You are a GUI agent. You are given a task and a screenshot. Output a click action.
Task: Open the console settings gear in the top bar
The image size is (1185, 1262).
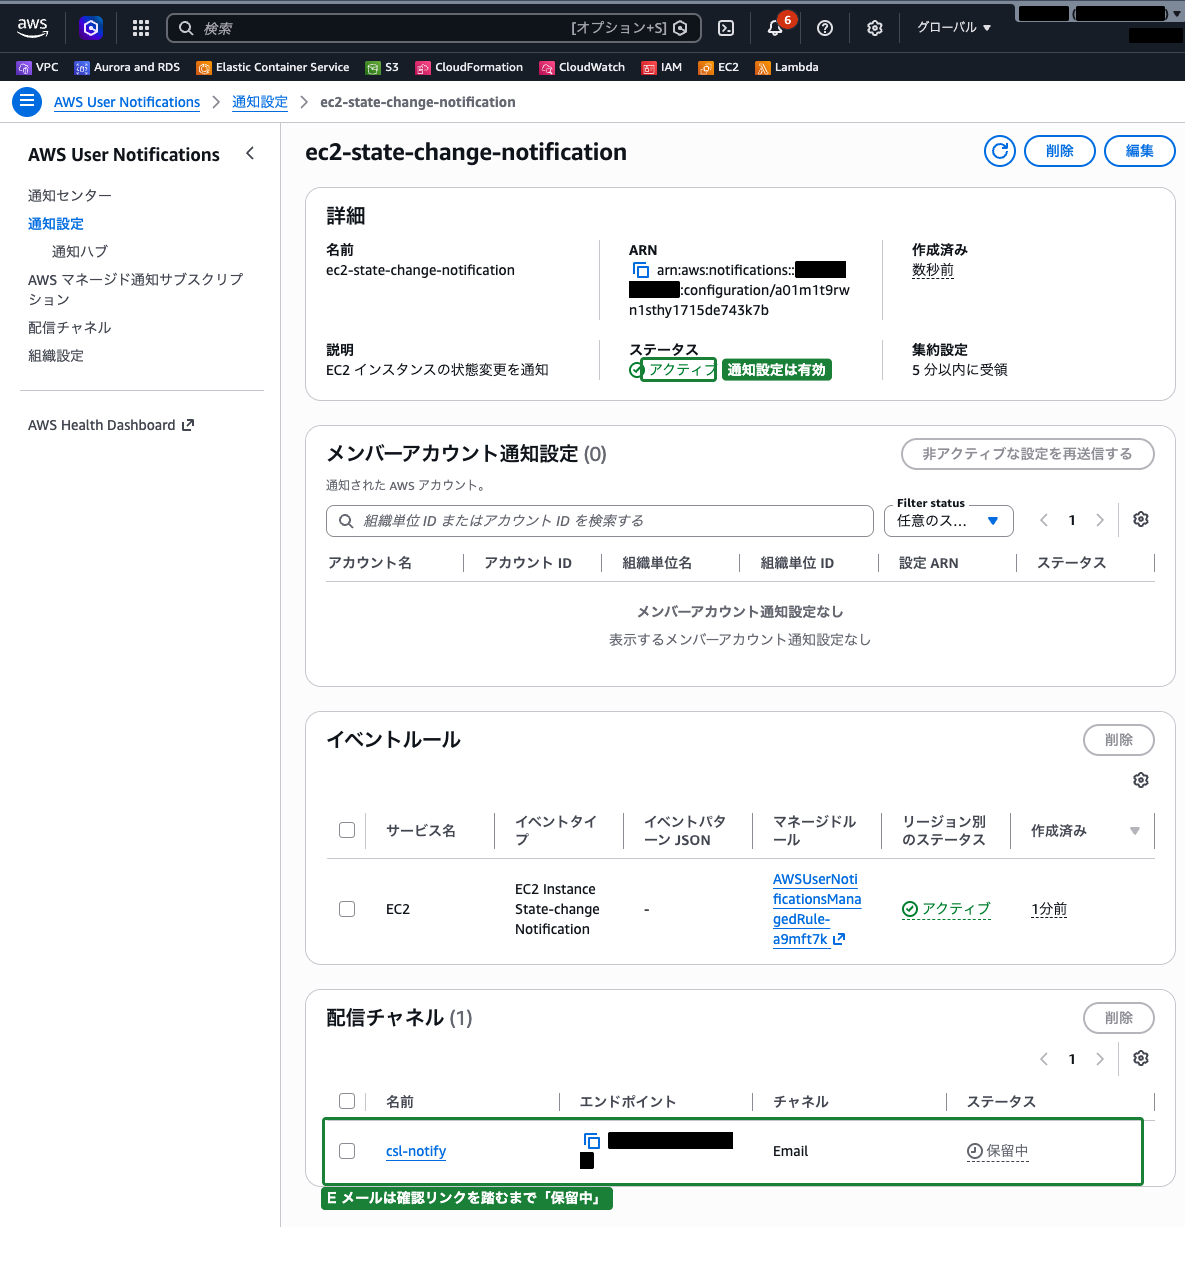point(875,28)
